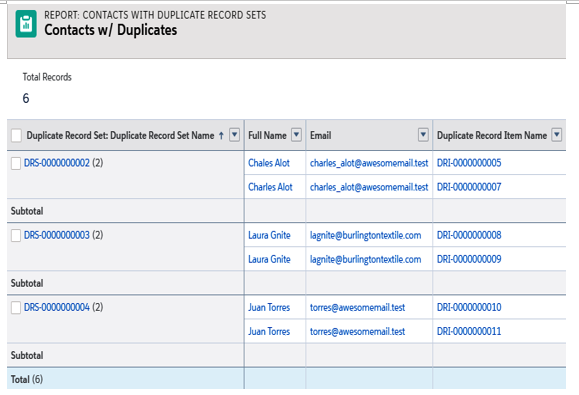This screenshot has width=579, height=395.
Task: Open duplicate item DRI-0000000010
Action: (469, 307)
